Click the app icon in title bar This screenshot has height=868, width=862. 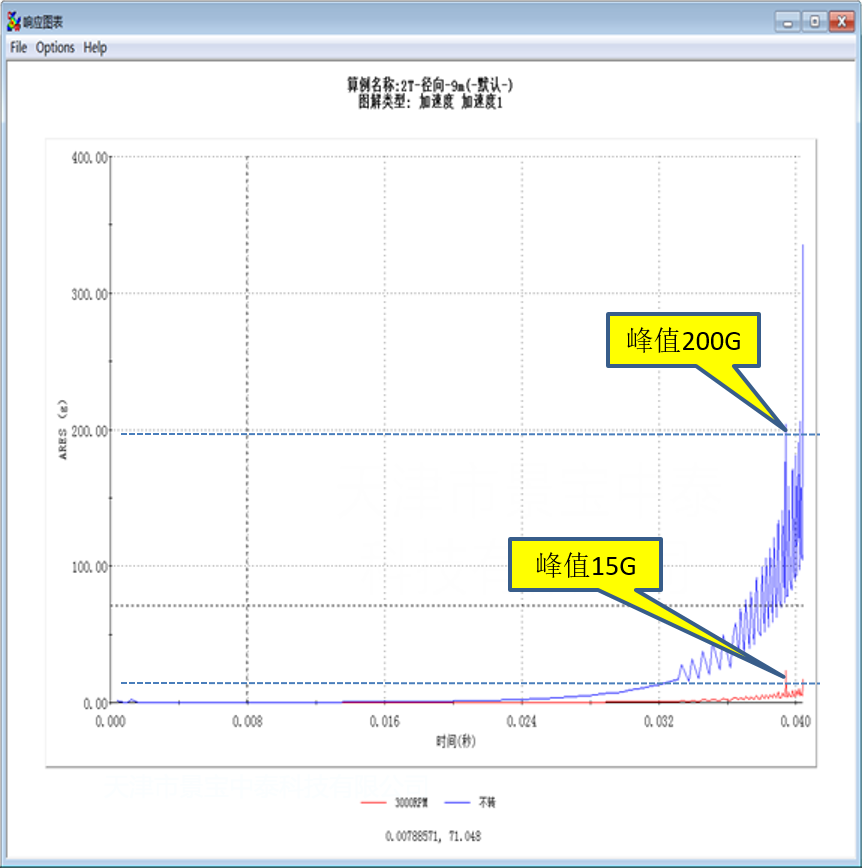(13, 21)
